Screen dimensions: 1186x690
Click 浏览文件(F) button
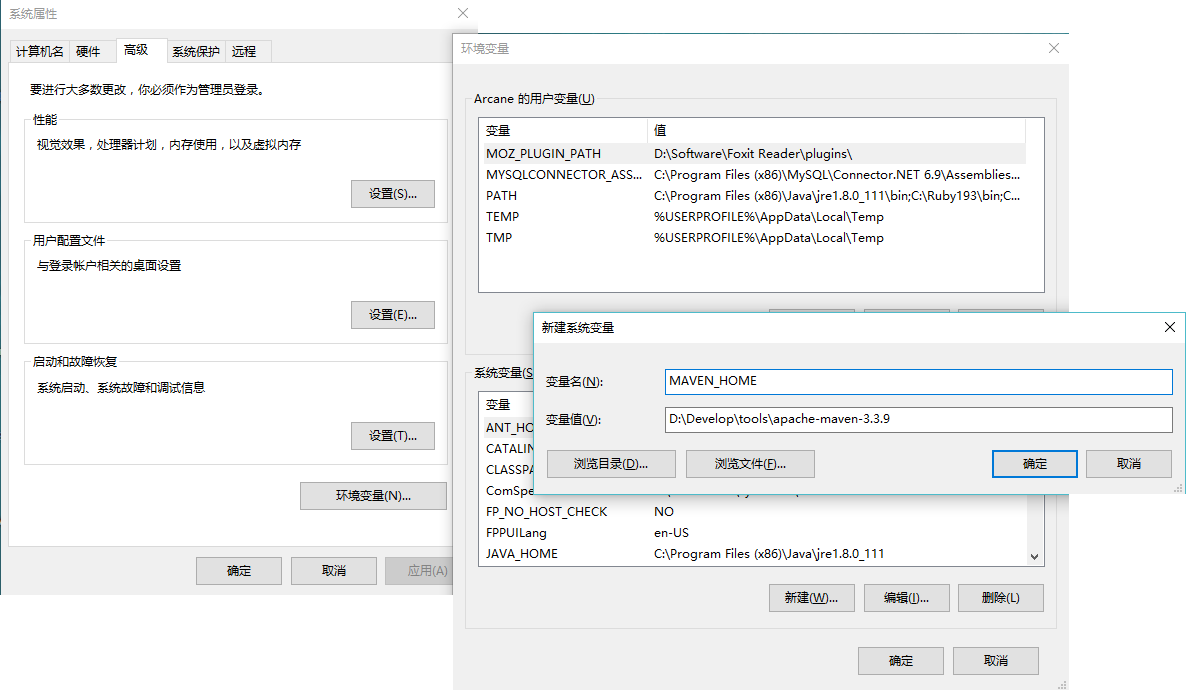click(x=750, y=464)
